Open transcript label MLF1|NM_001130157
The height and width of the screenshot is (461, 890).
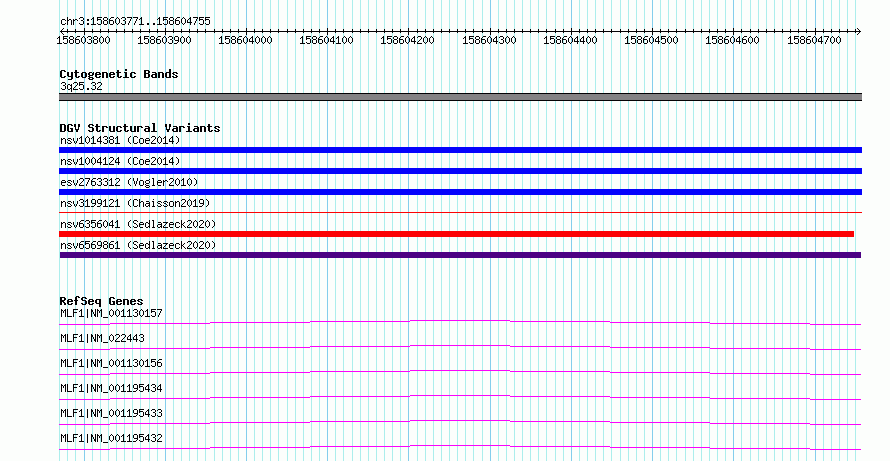[111, 313]
